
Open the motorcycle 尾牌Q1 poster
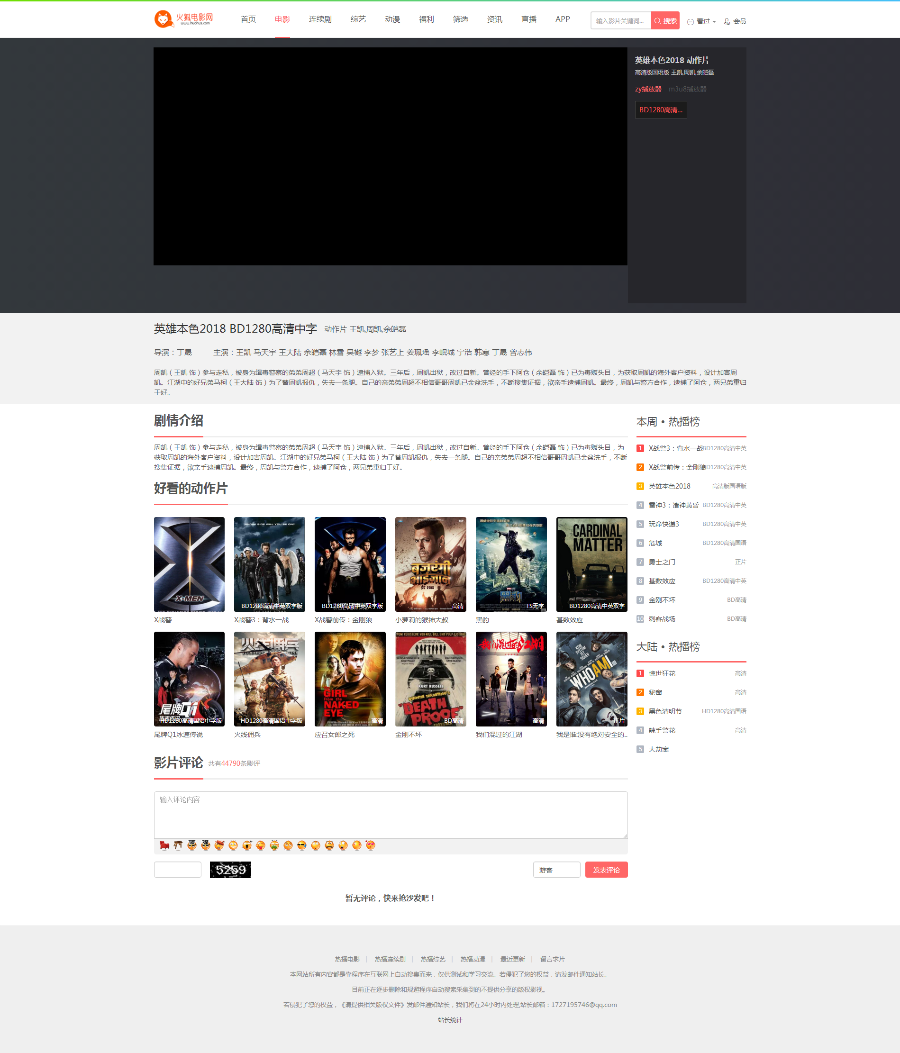pos(189,679)
